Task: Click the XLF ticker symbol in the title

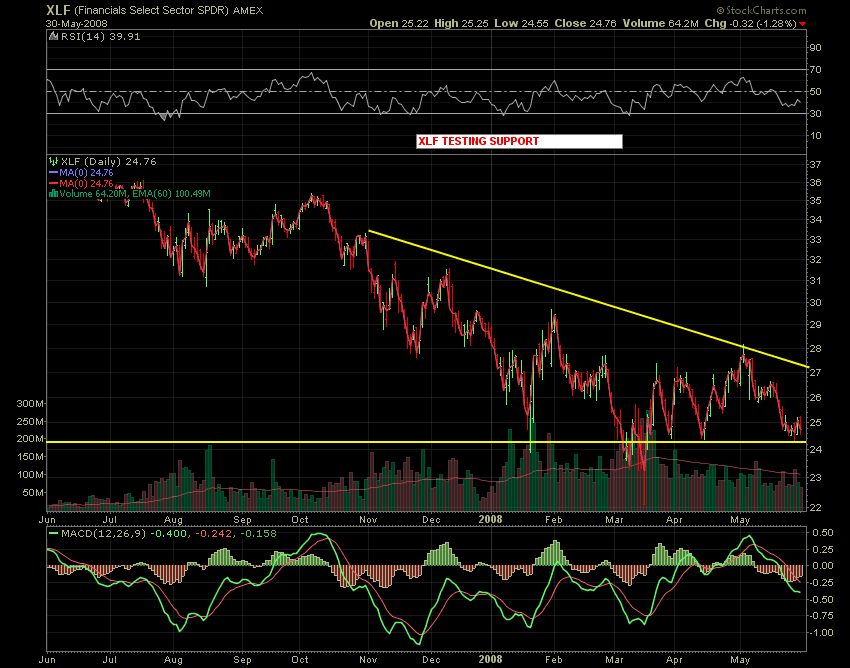Action: [x=58, y=10]
